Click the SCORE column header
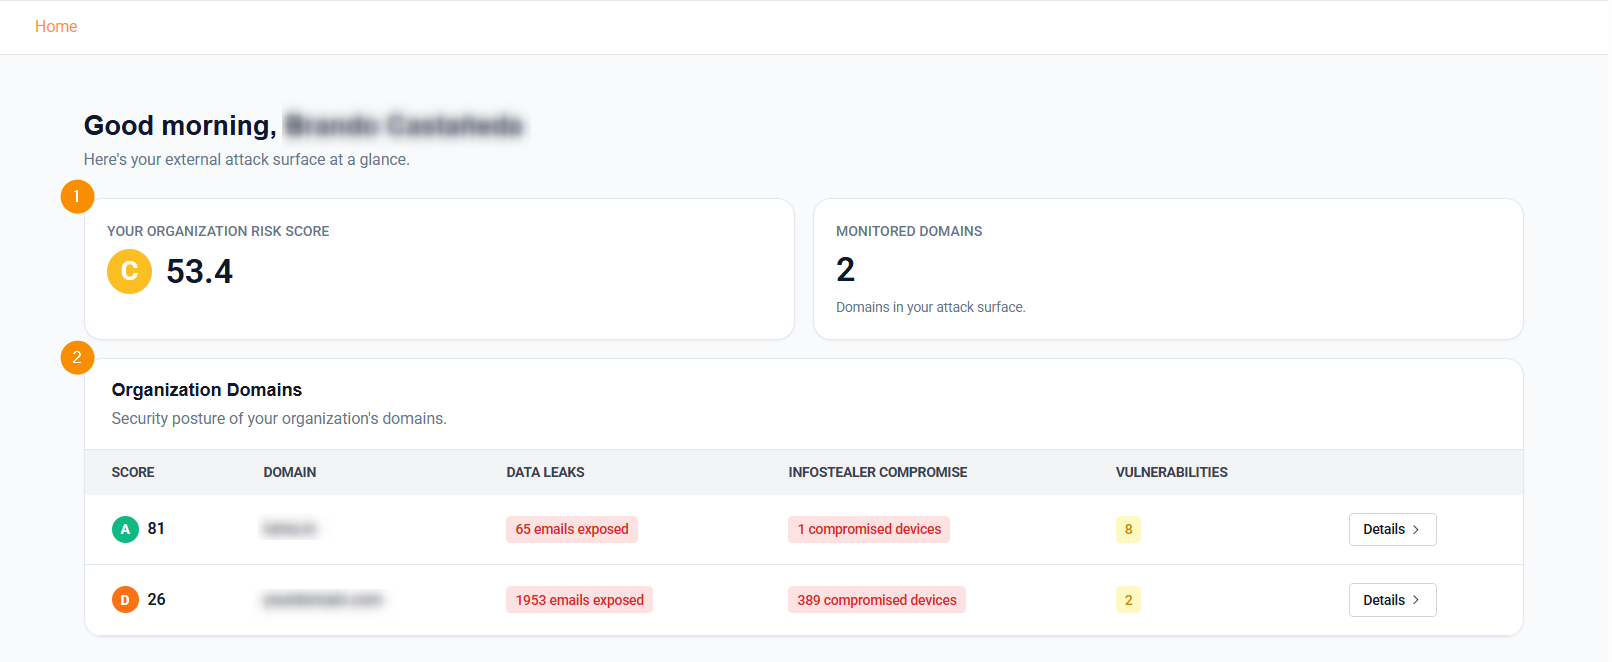 point(133,472)
